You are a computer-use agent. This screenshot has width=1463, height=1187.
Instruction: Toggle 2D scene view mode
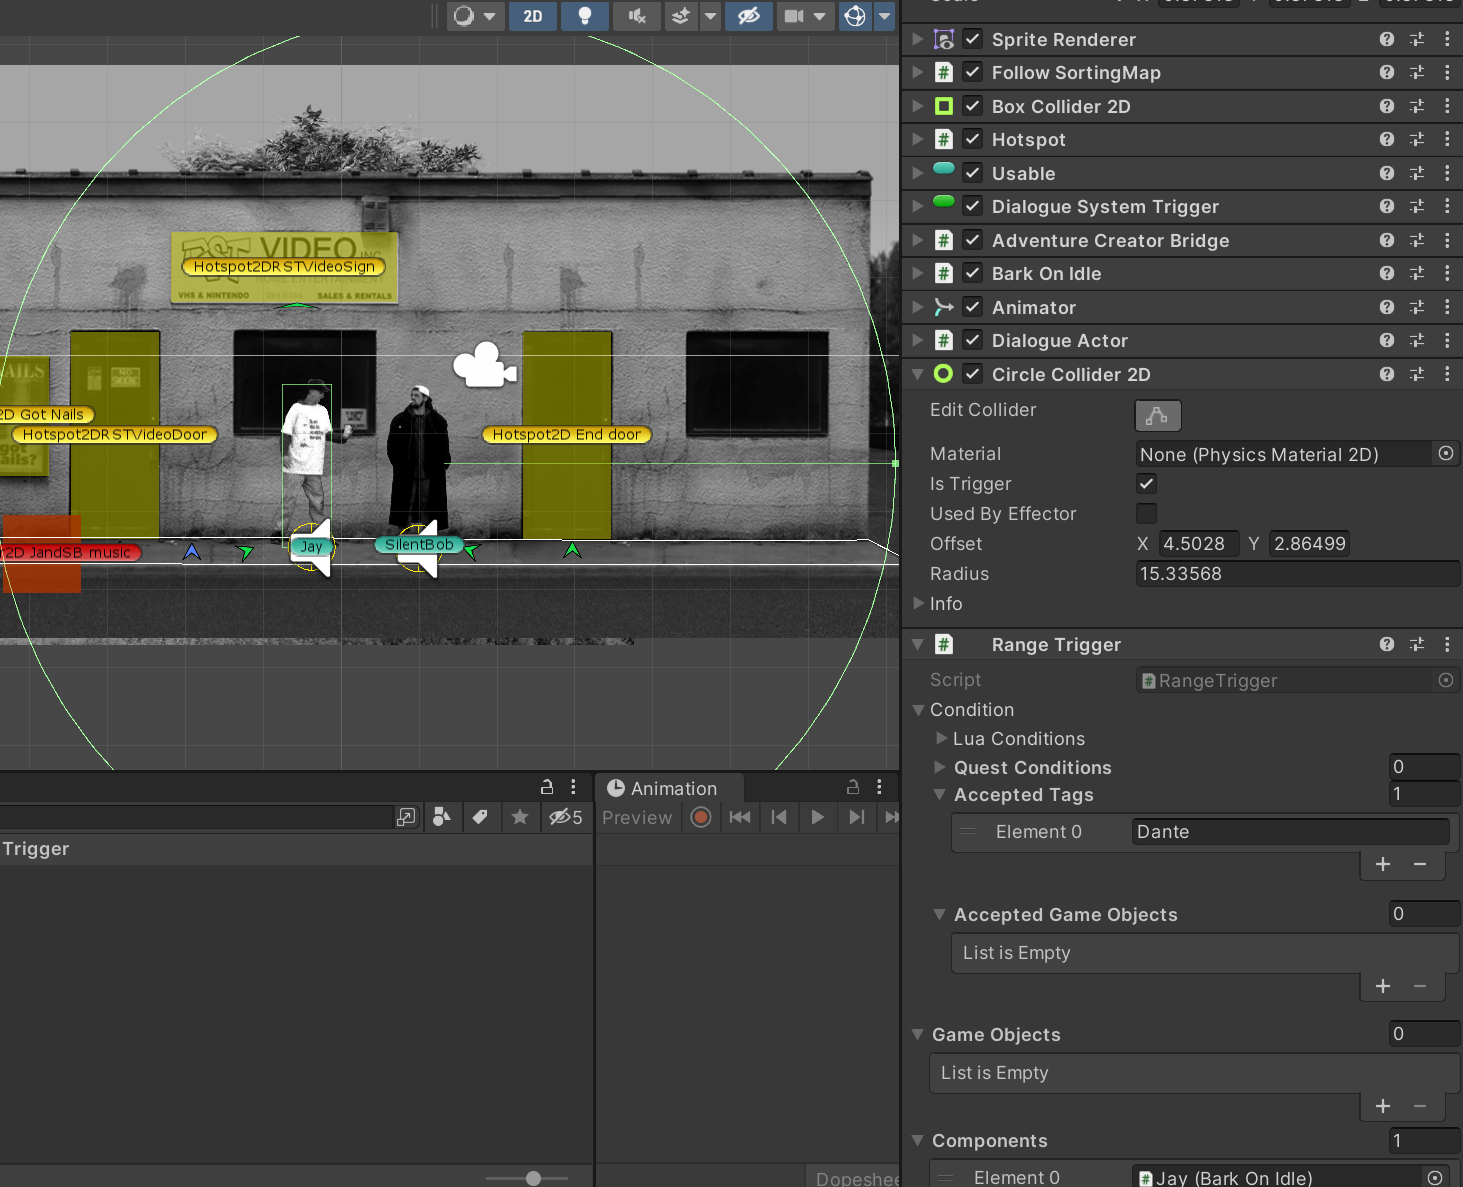point(533,16)
